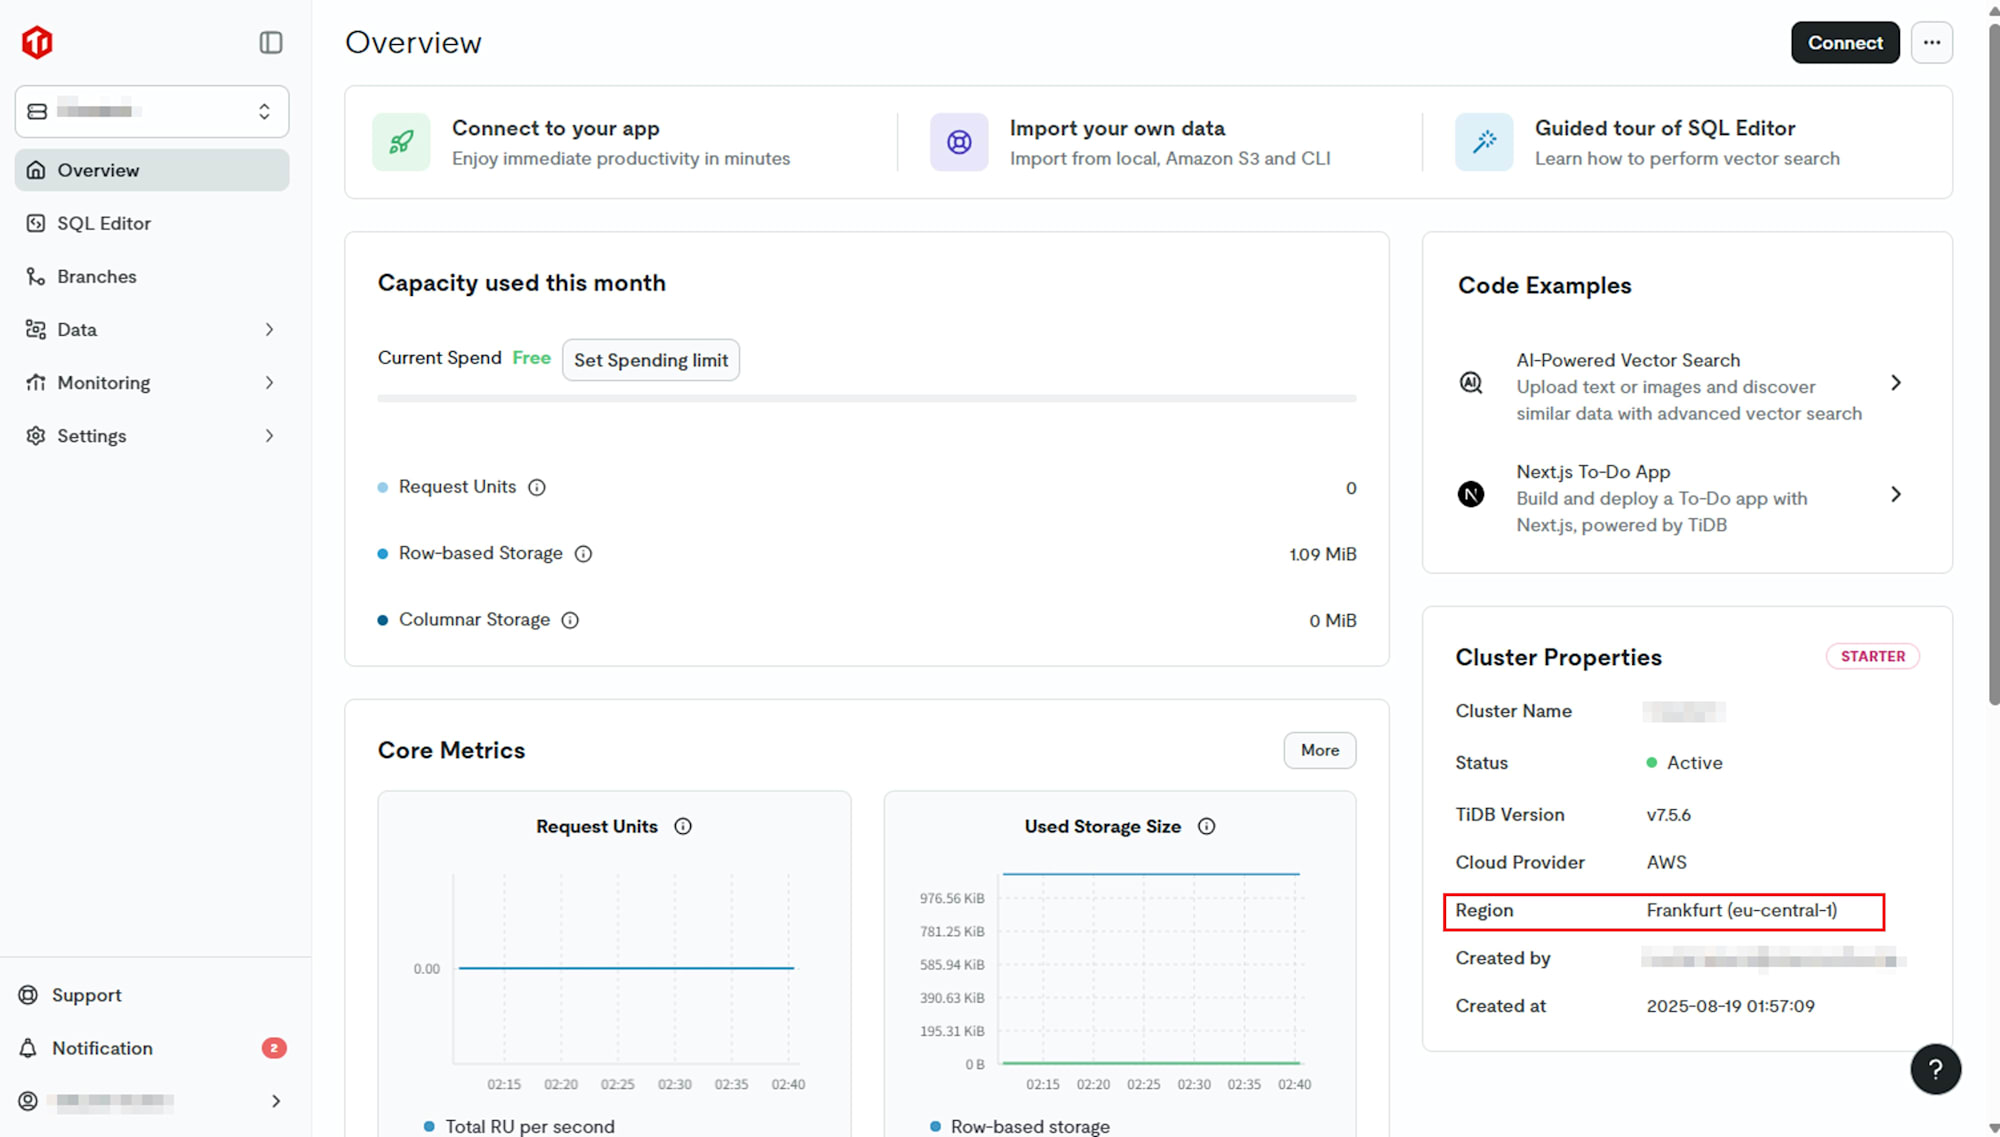Select Overview in the sidebar
Image resolution: width=2000 pixels, height=1137 pixels.
152,170
